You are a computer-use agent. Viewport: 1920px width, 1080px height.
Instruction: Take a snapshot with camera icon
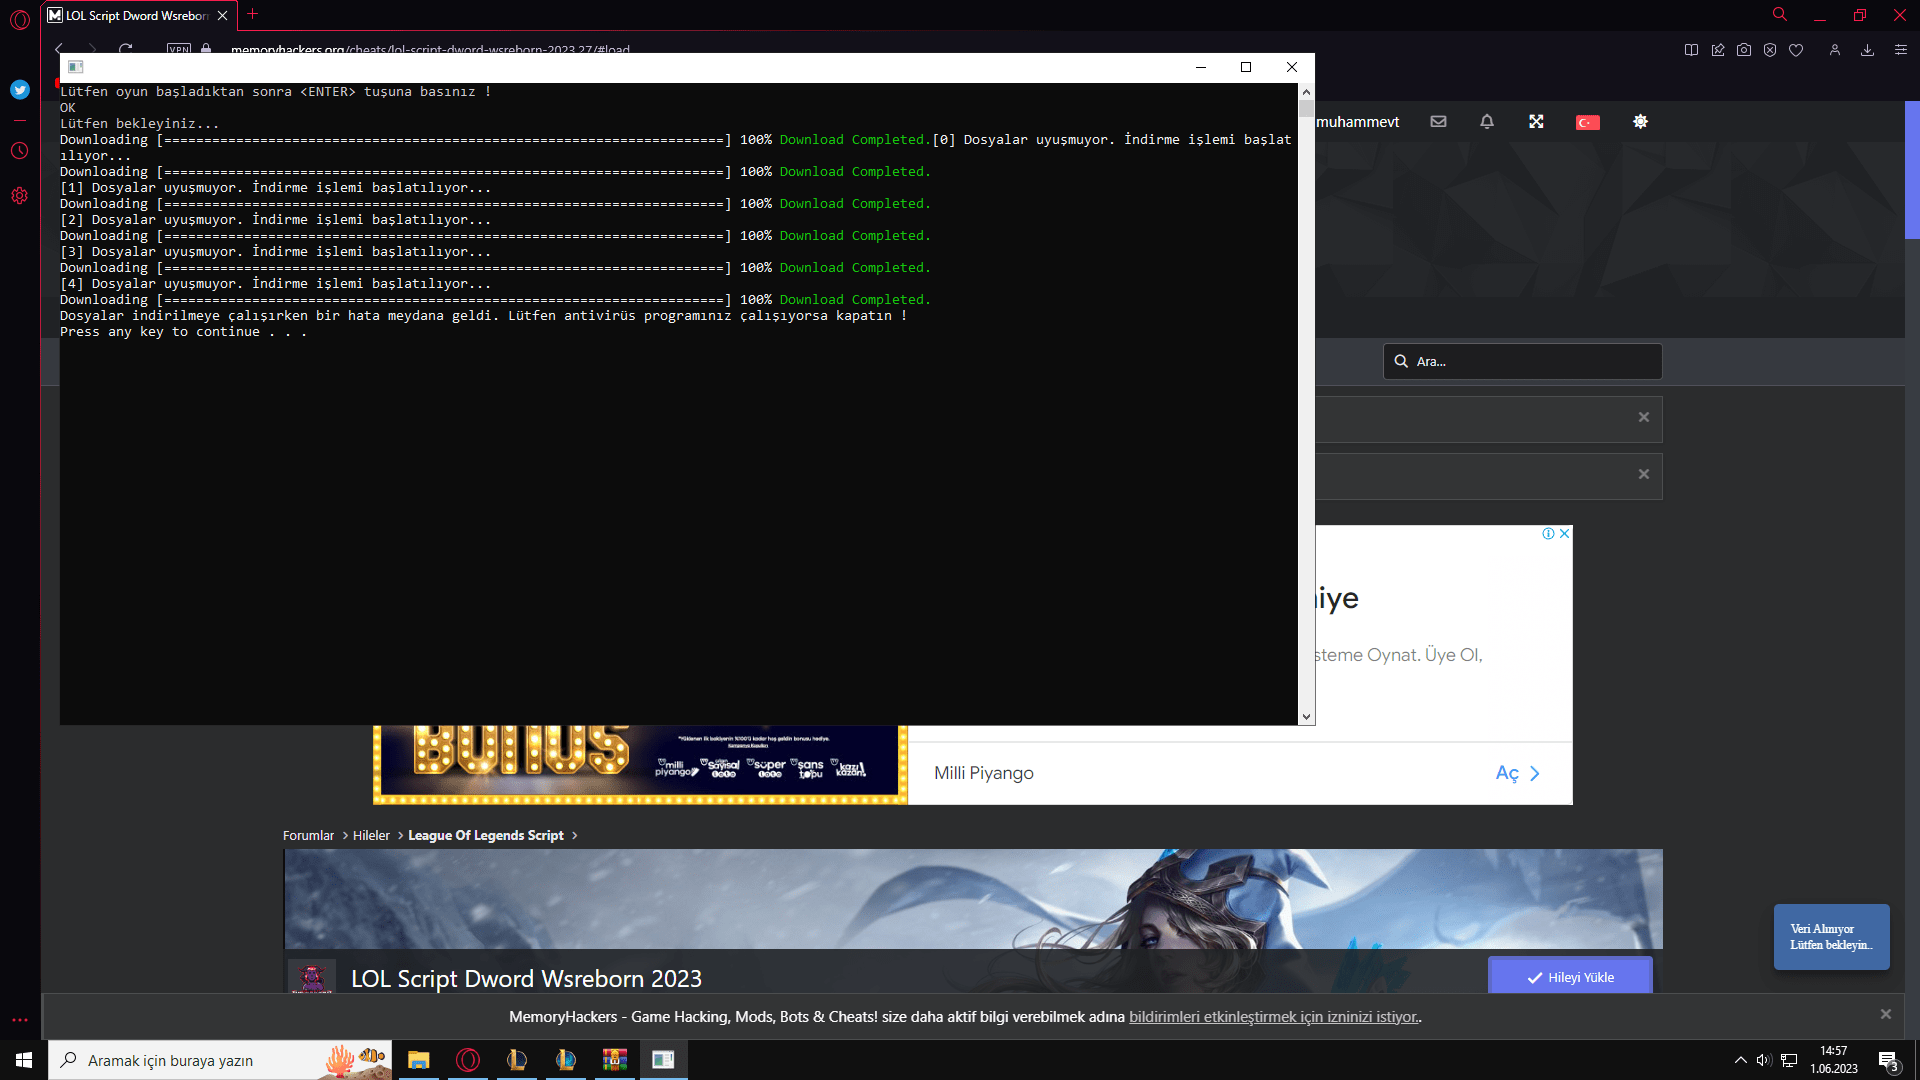coord(1744,50)
